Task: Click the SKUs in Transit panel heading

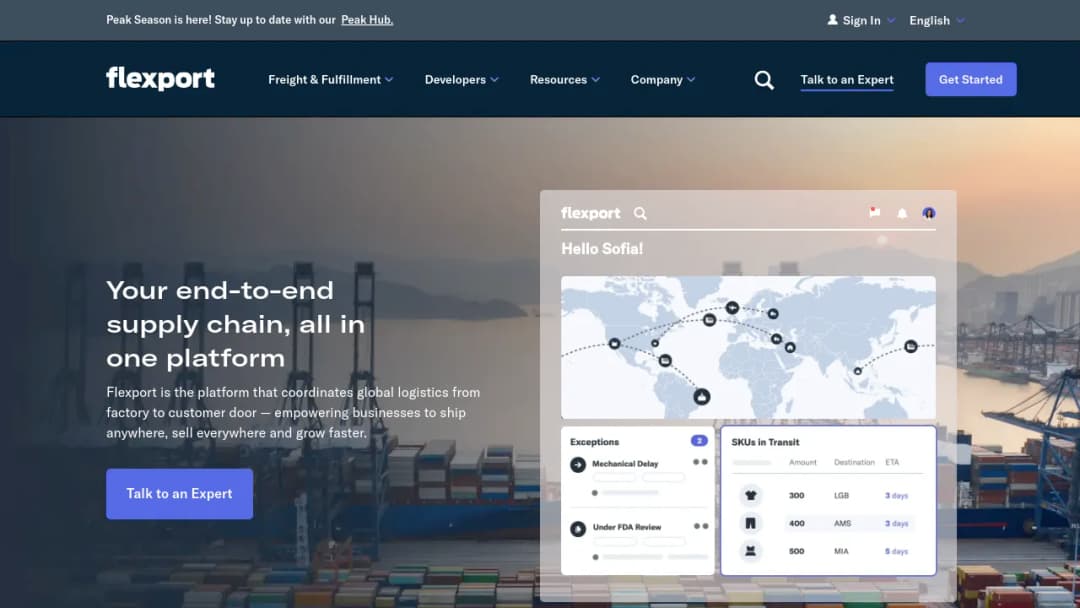Action: pos(765,442)
